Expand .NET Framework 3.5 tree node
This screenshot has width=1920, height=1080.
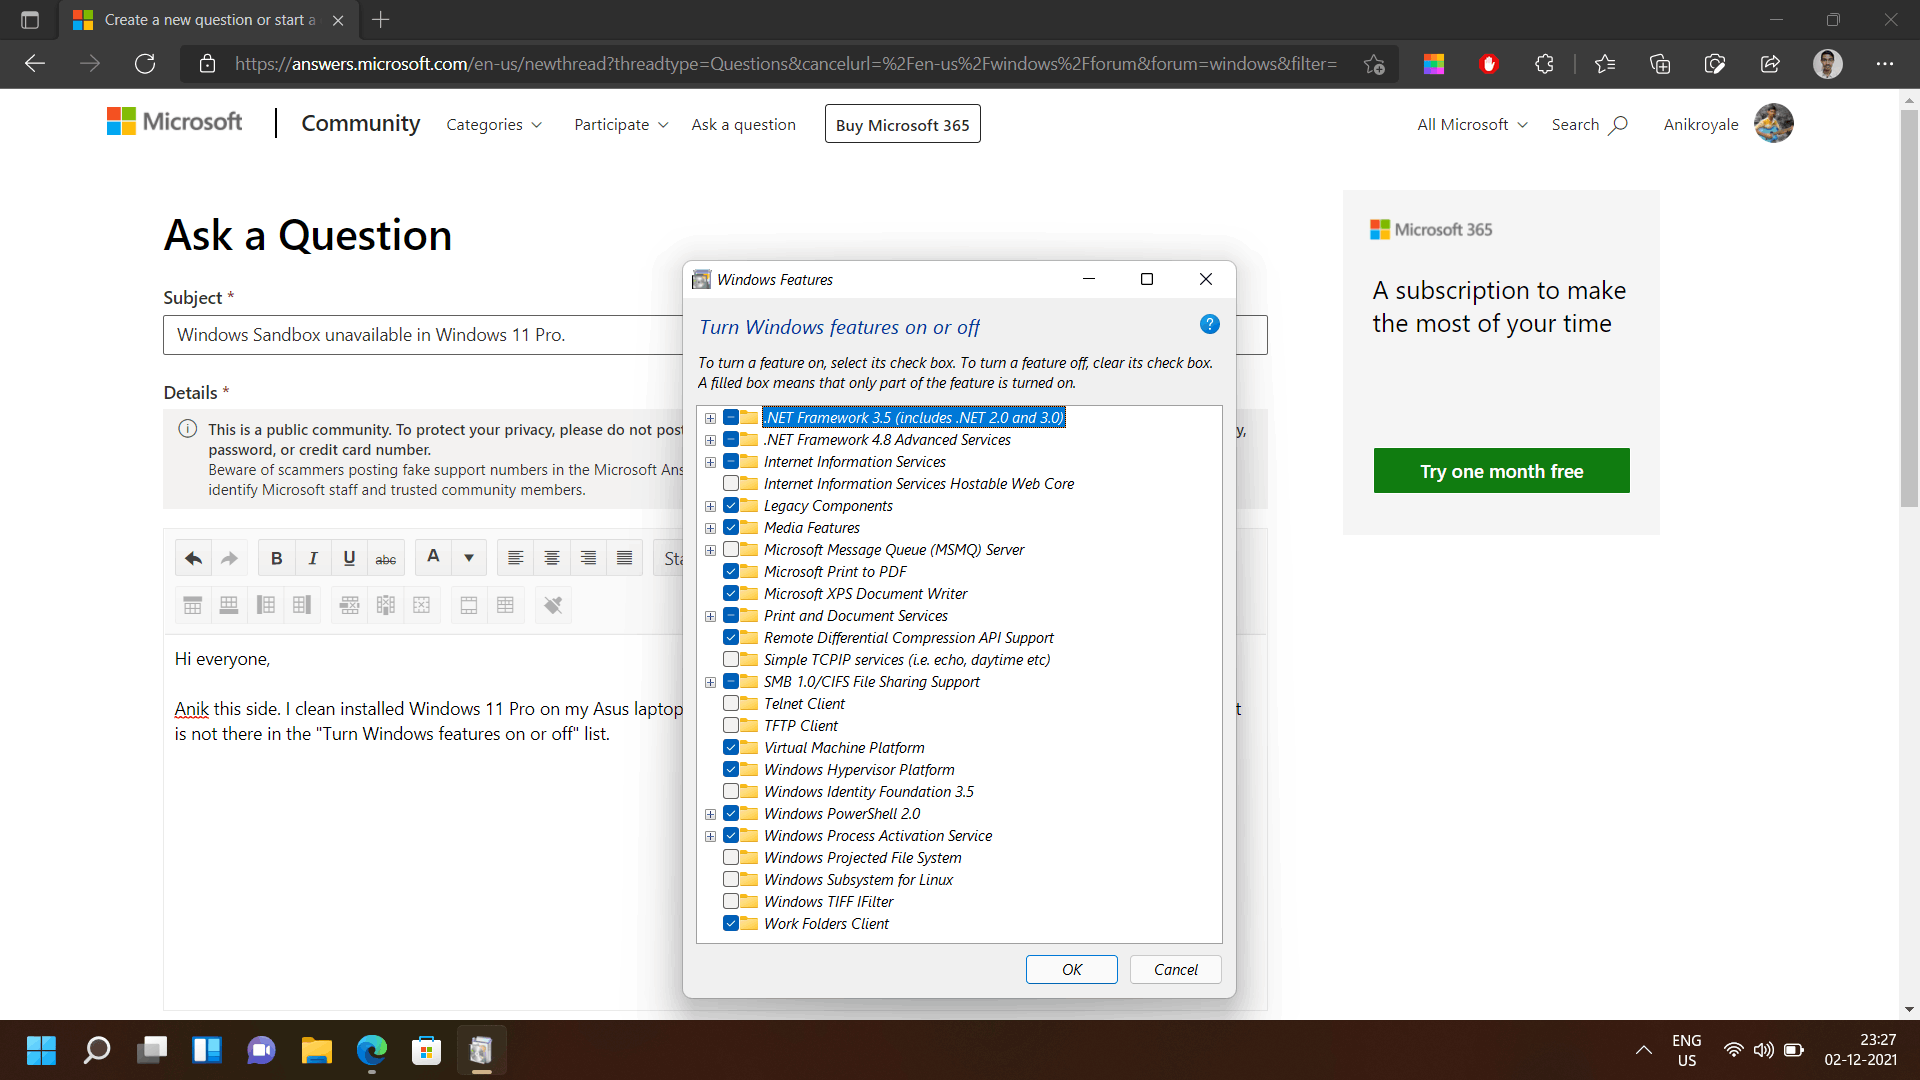710,418
